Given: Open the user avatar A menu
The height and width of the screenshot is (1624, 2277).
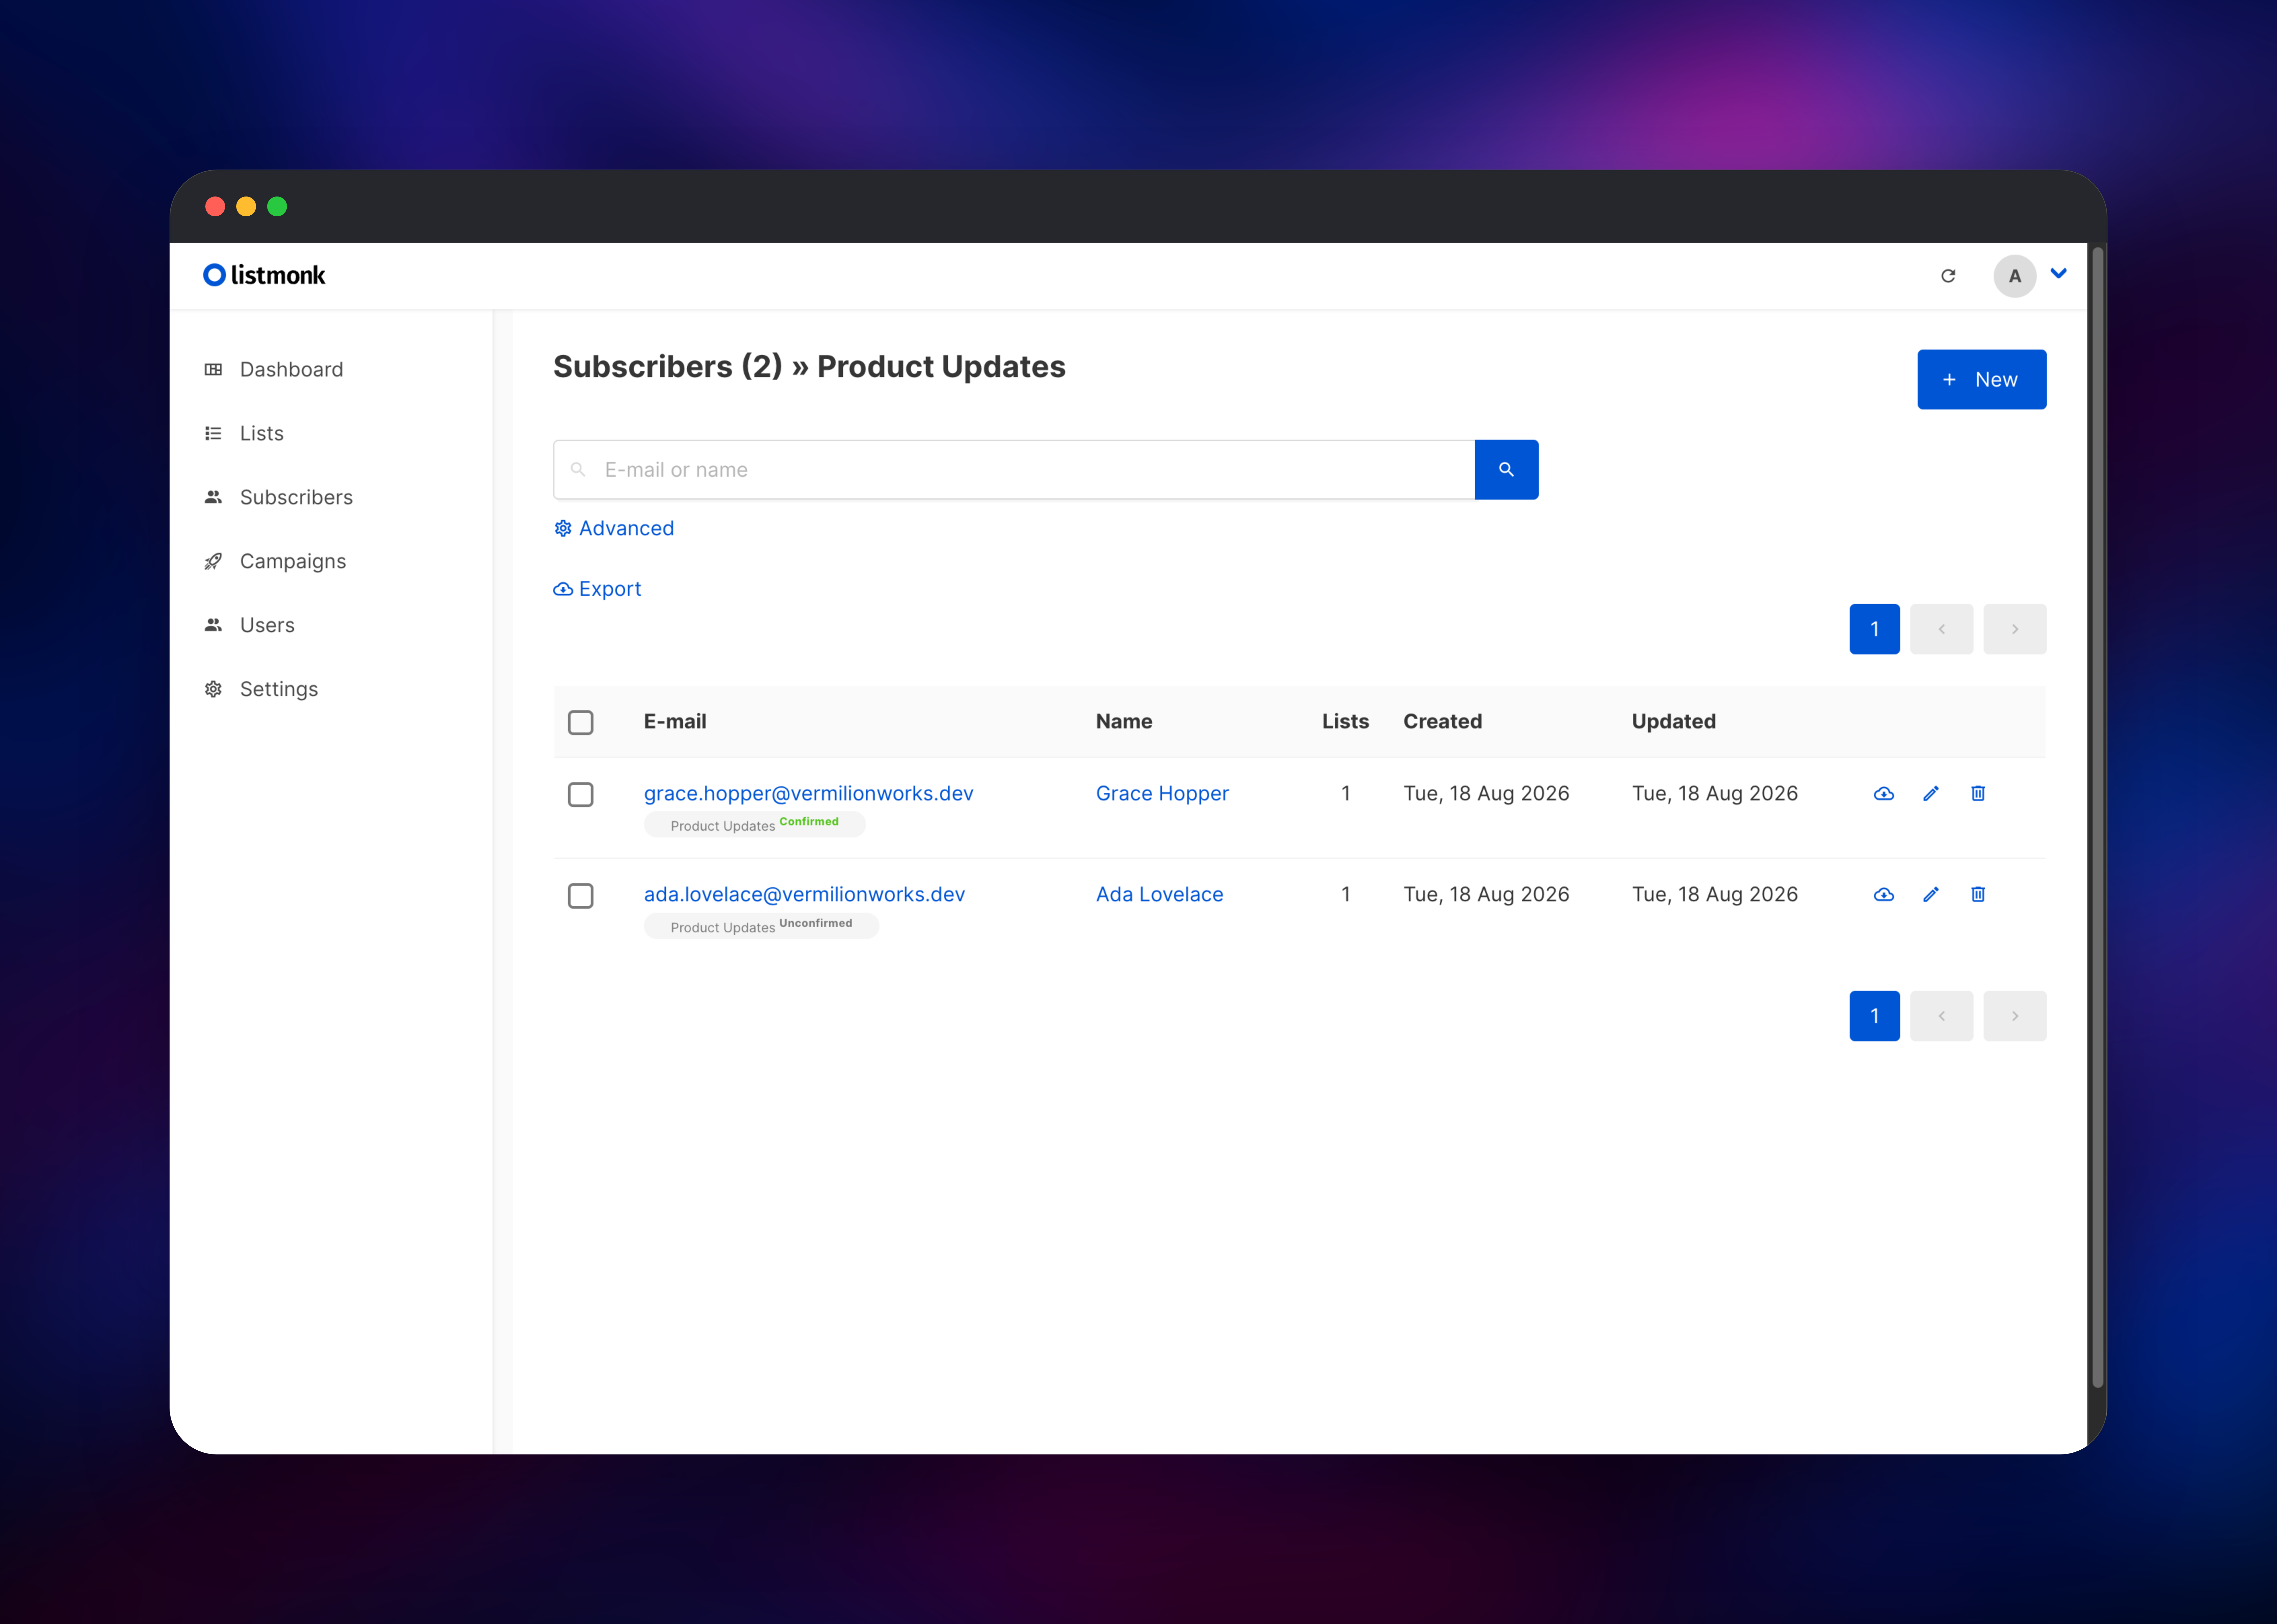Looking at the screenshot, I should point(2015,276).
